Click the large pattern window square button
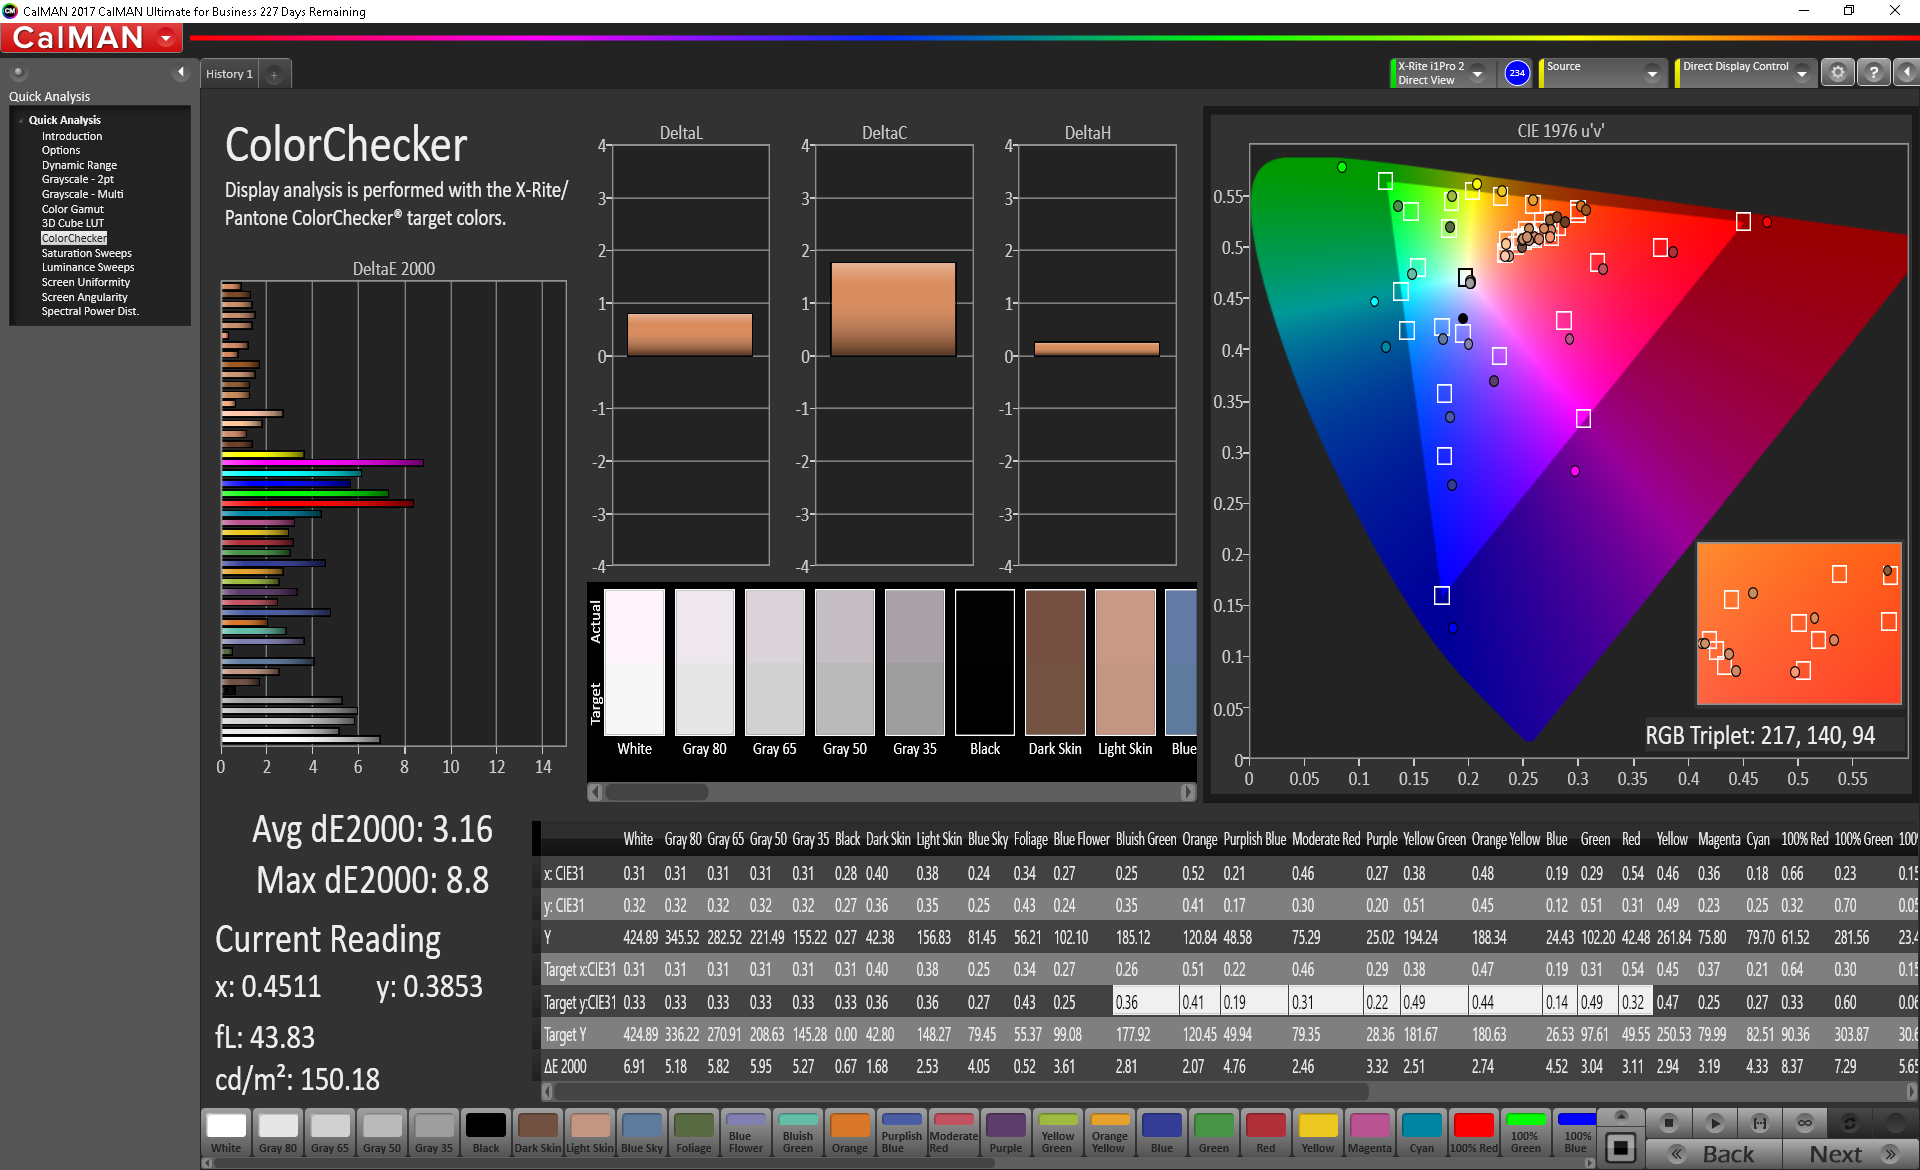This screenshot has height=1170, width=1920. click(x=1621, y=1147)
